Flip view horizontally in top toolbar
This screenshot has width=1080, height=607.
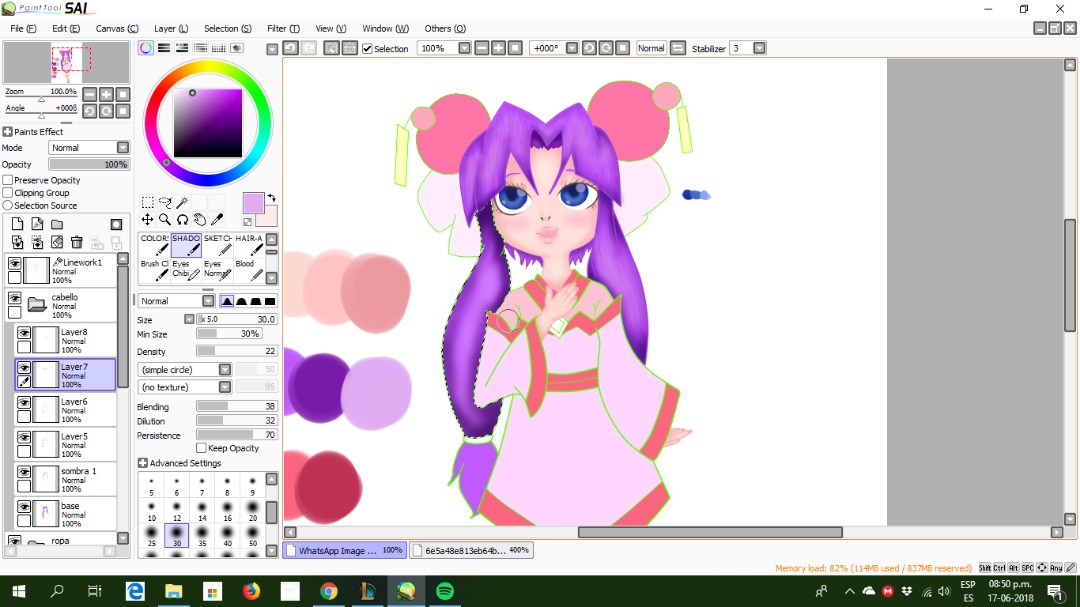678,48
